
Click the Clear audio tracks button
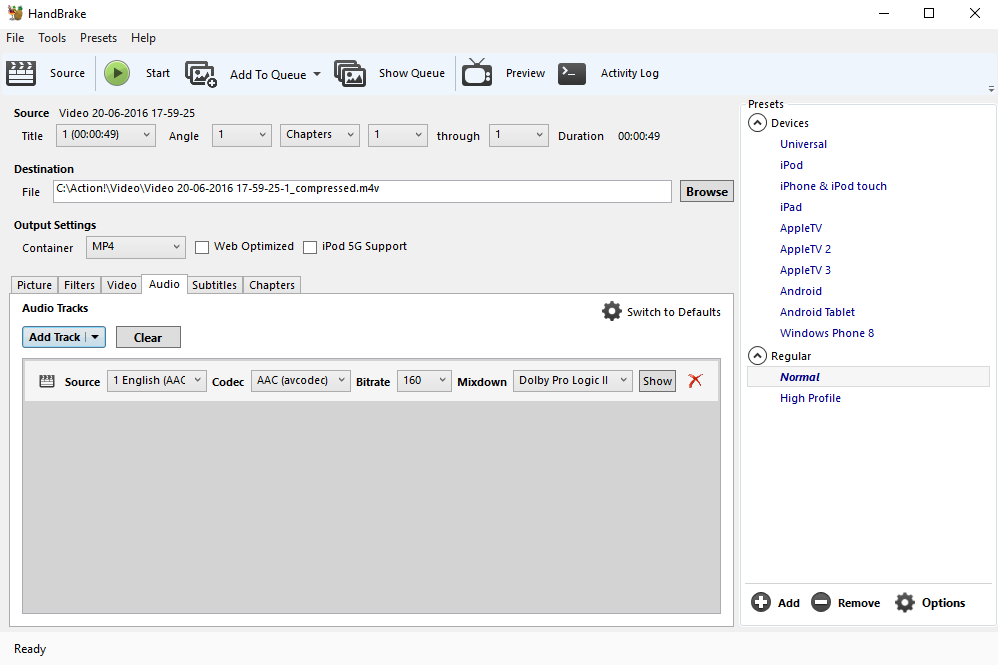(x=148, y=337)
